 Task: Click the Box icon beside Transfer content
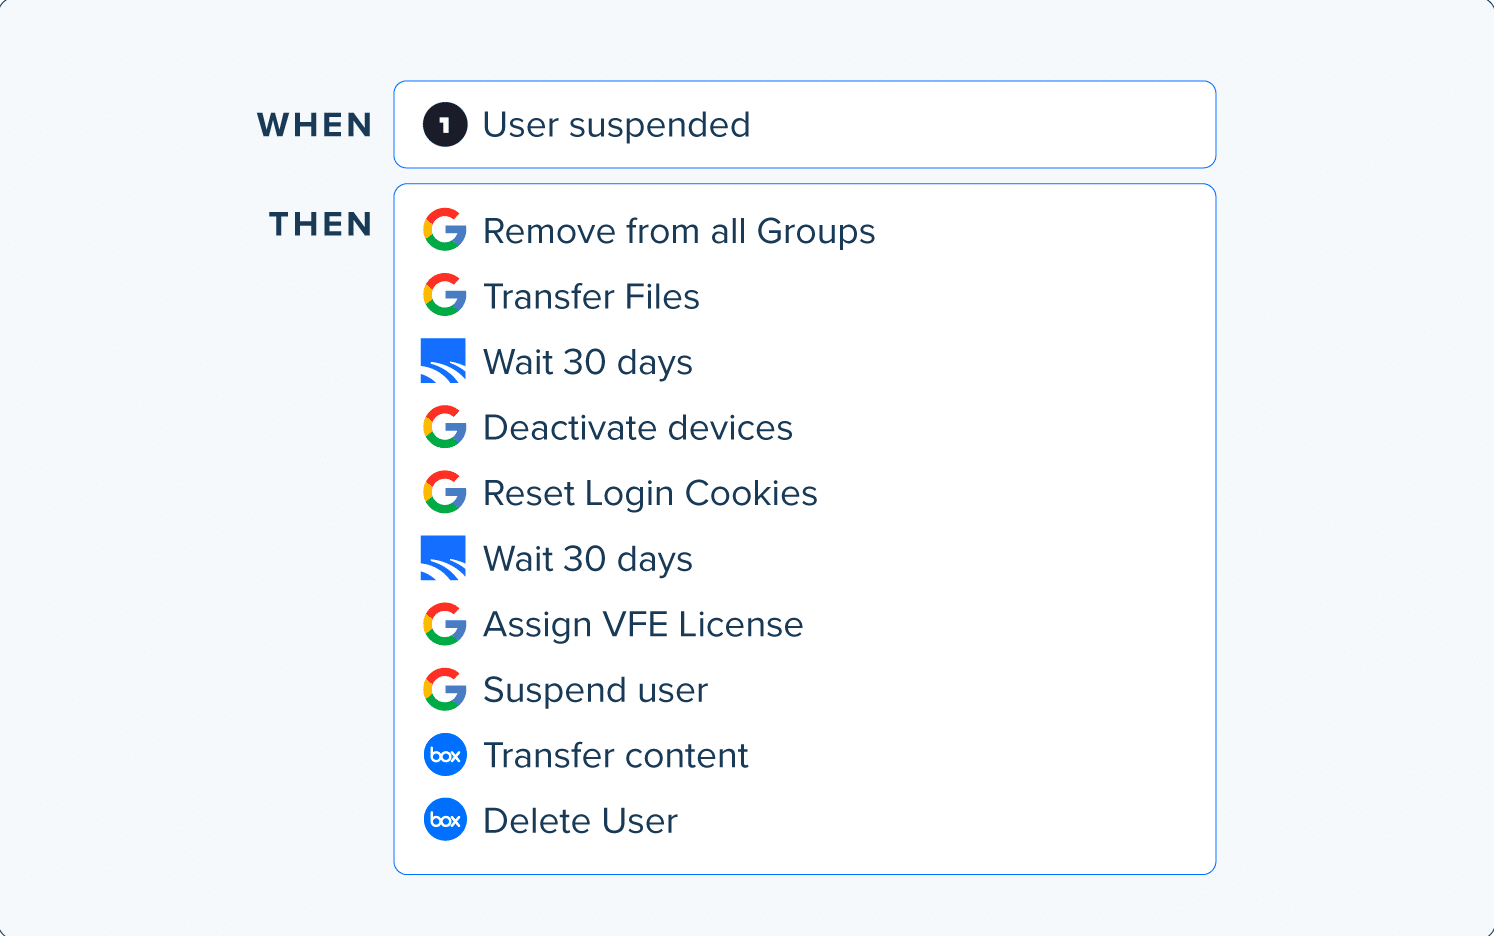(x=445, y=755)
